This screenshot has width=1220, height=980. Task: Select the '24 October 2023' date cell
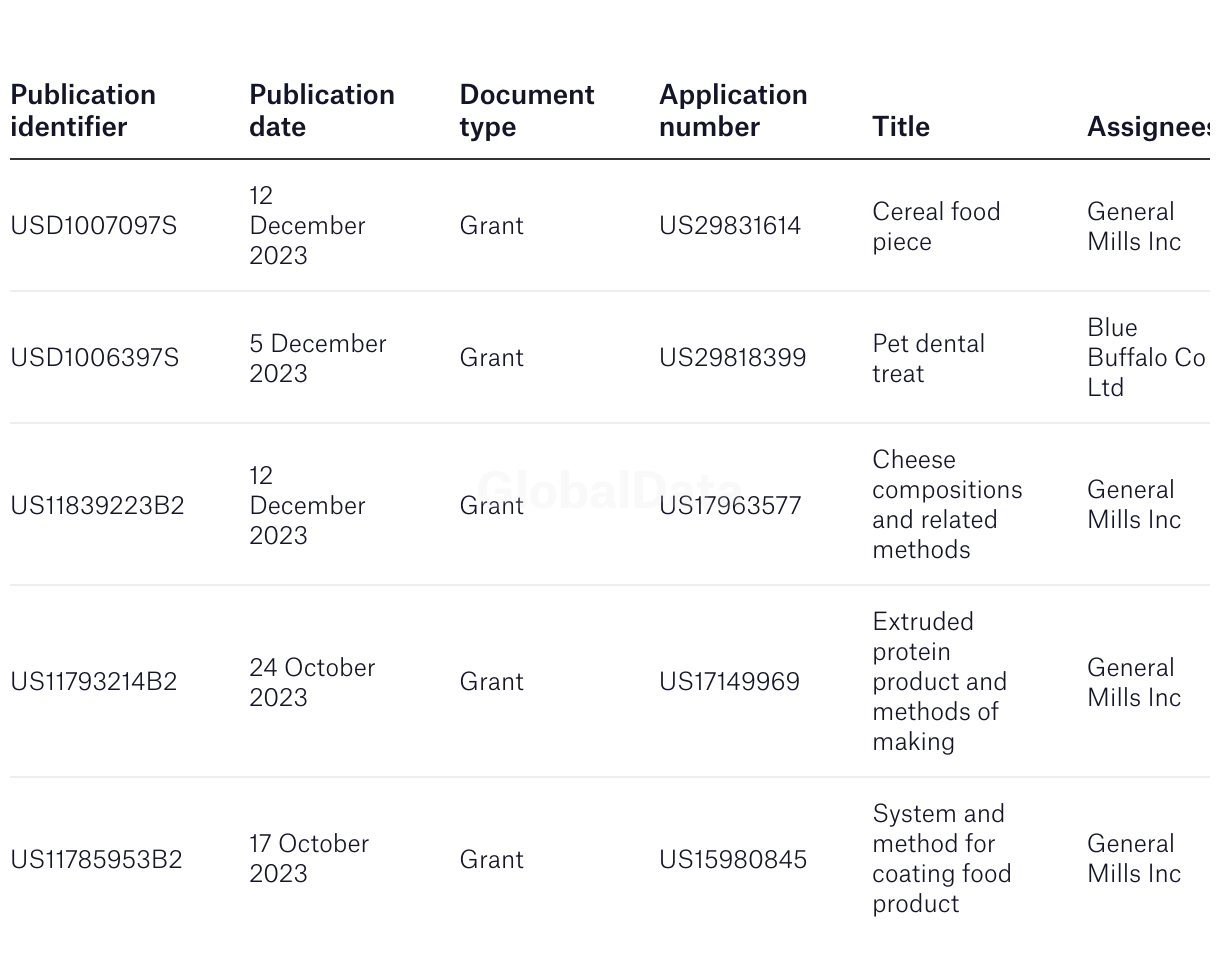click(312, 682)
